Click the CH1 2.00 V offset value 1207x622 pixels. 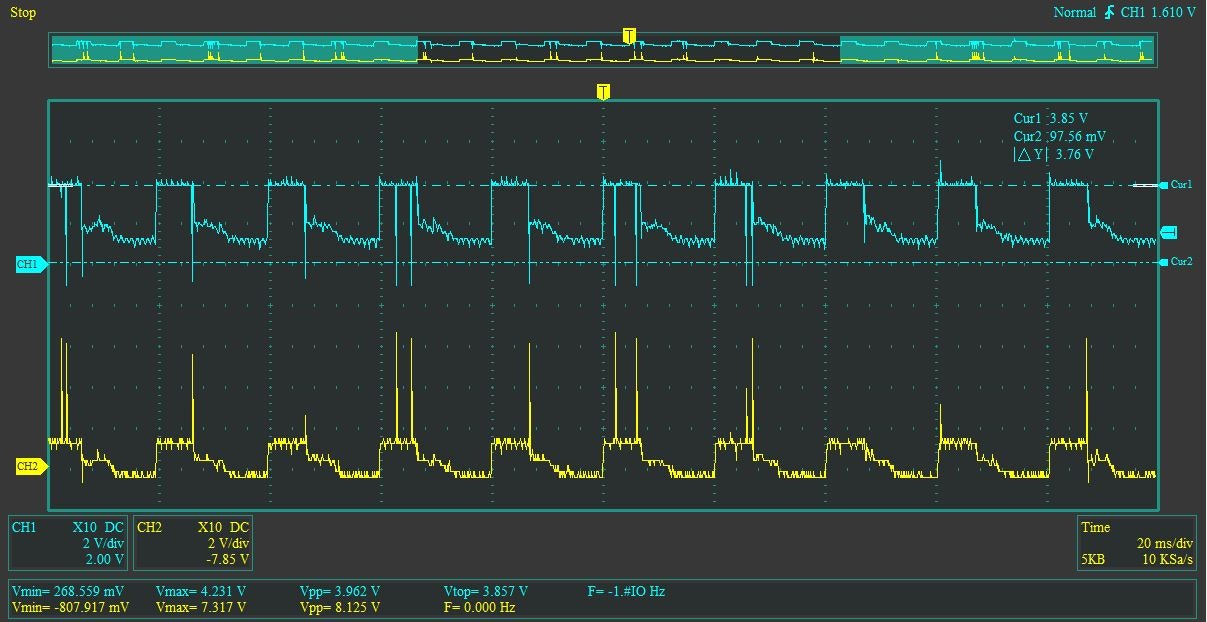point(104,559)
